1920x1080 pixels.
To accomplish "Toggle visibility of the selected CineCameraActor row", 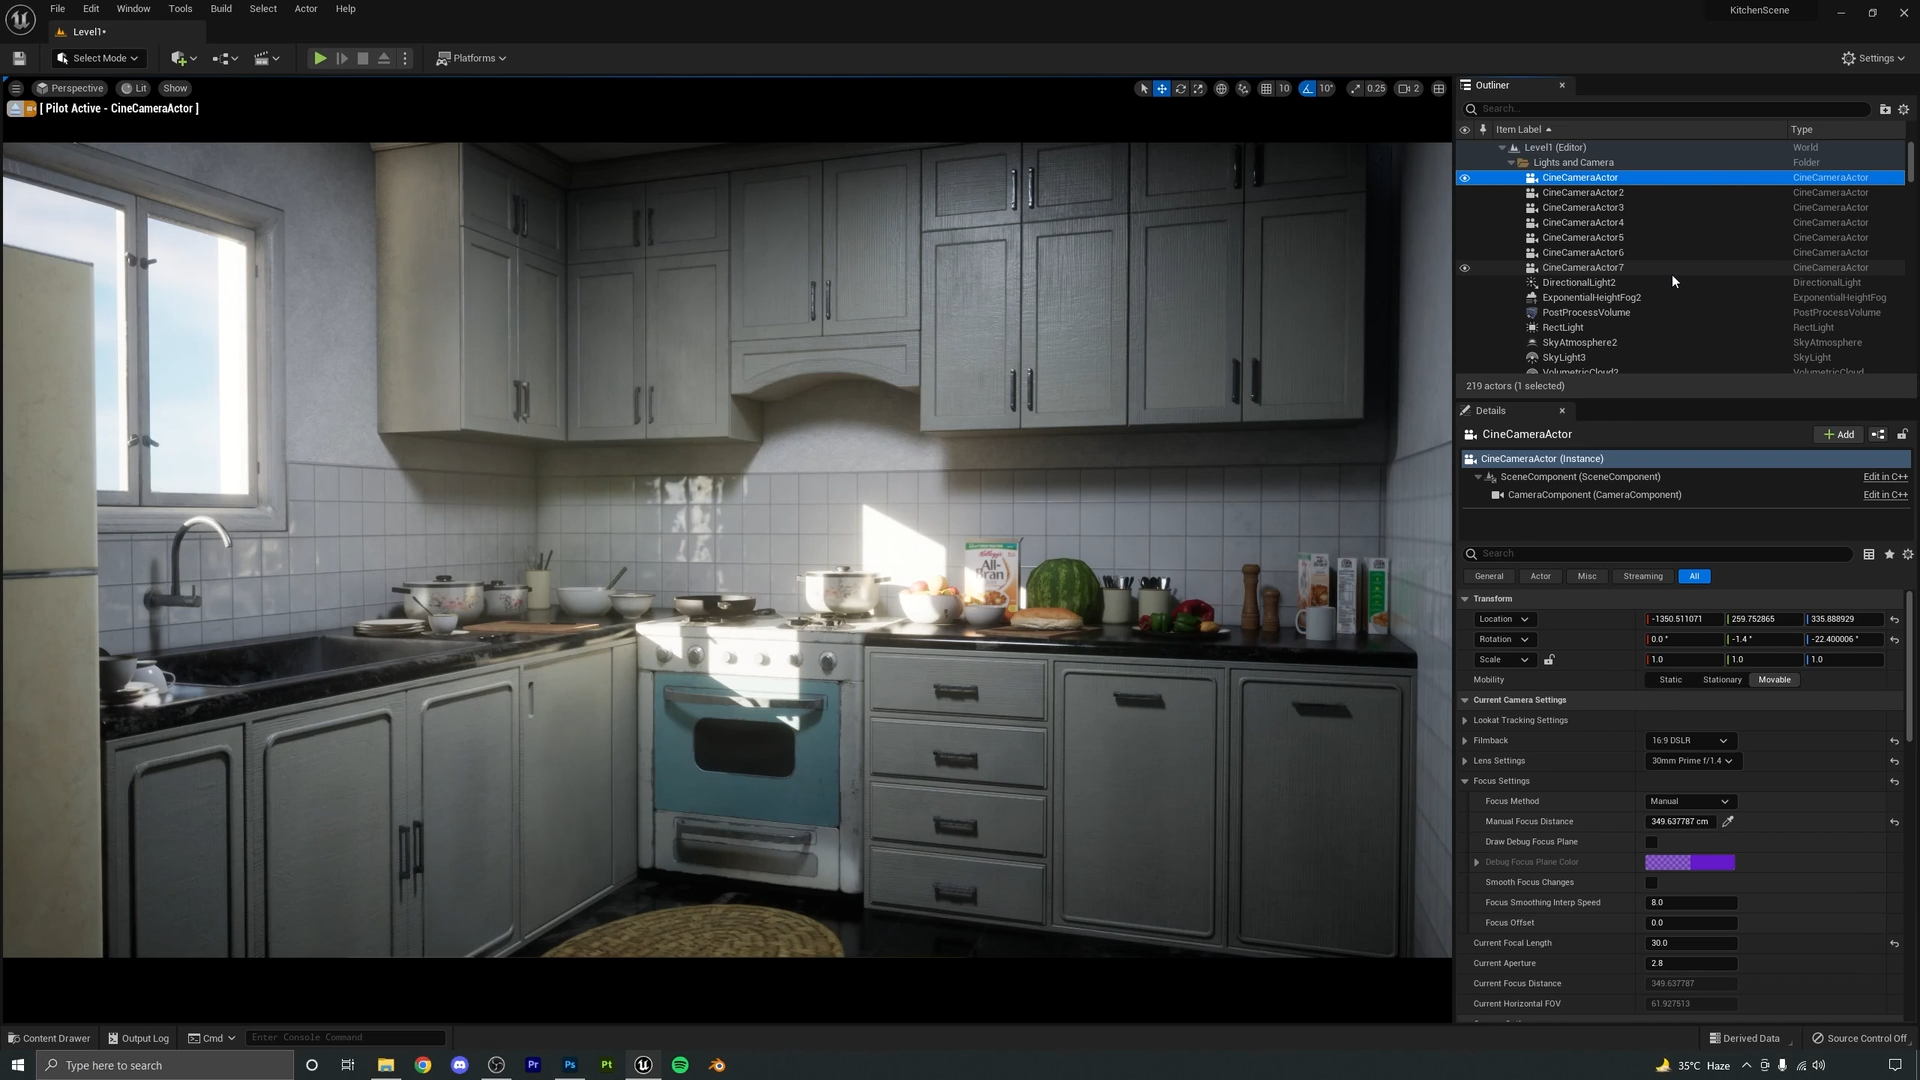I will point(1465,178).
